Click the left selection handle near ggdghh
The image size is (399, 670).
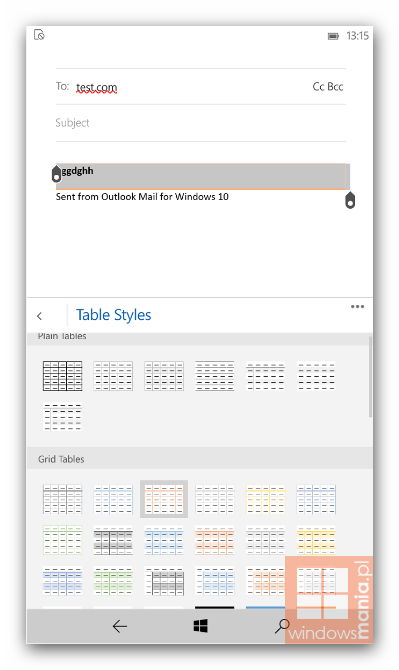click(x=56, y=174)
